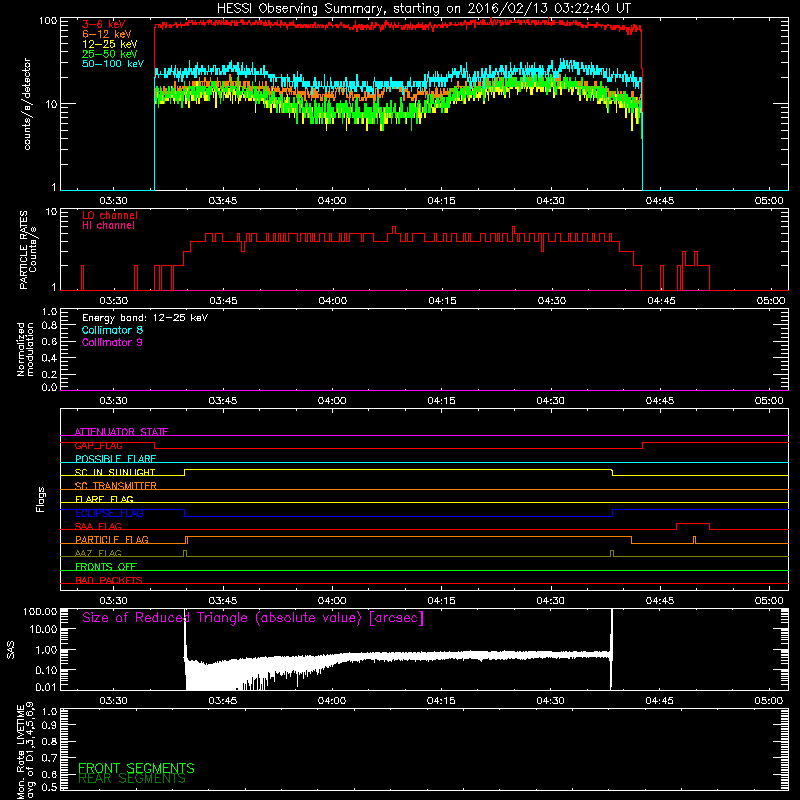Click the 10.00 value on SAS axis
The image size is (800, 800).
42,629
